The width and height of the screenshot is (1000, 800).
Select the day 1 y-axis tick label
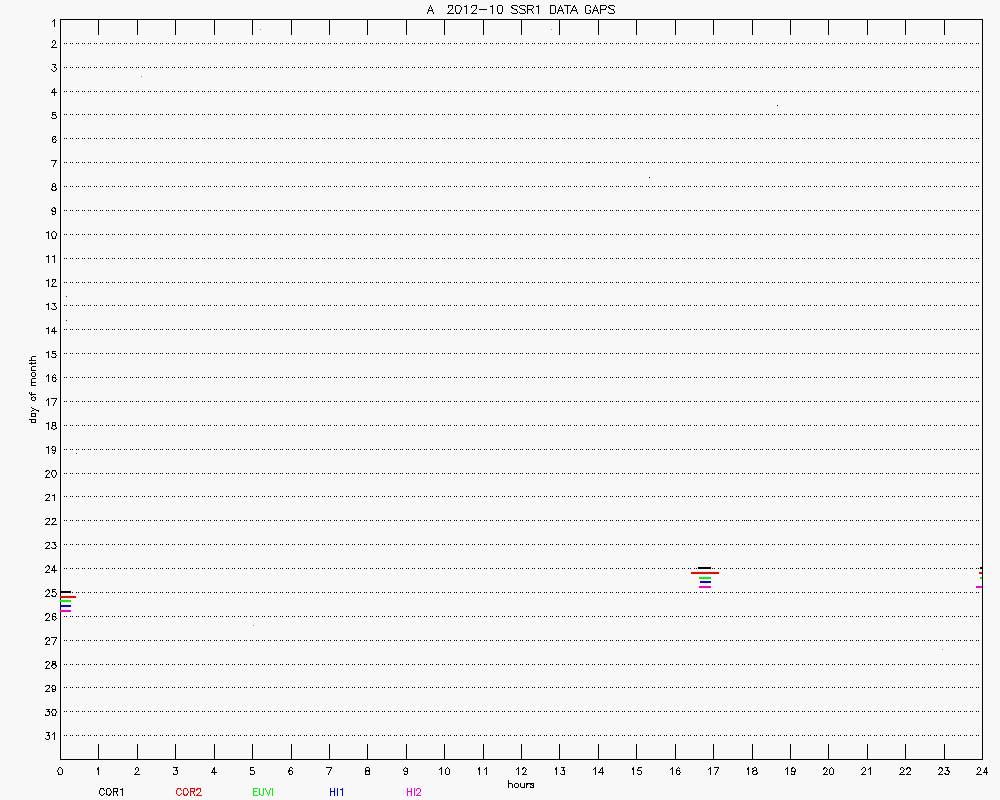point(52,22)
